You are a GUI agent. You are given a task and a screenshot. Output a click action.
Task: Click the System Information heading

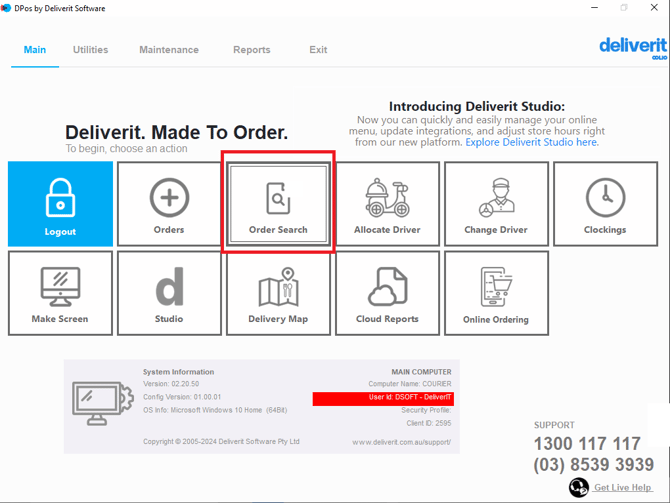click(x=179, y=372)
